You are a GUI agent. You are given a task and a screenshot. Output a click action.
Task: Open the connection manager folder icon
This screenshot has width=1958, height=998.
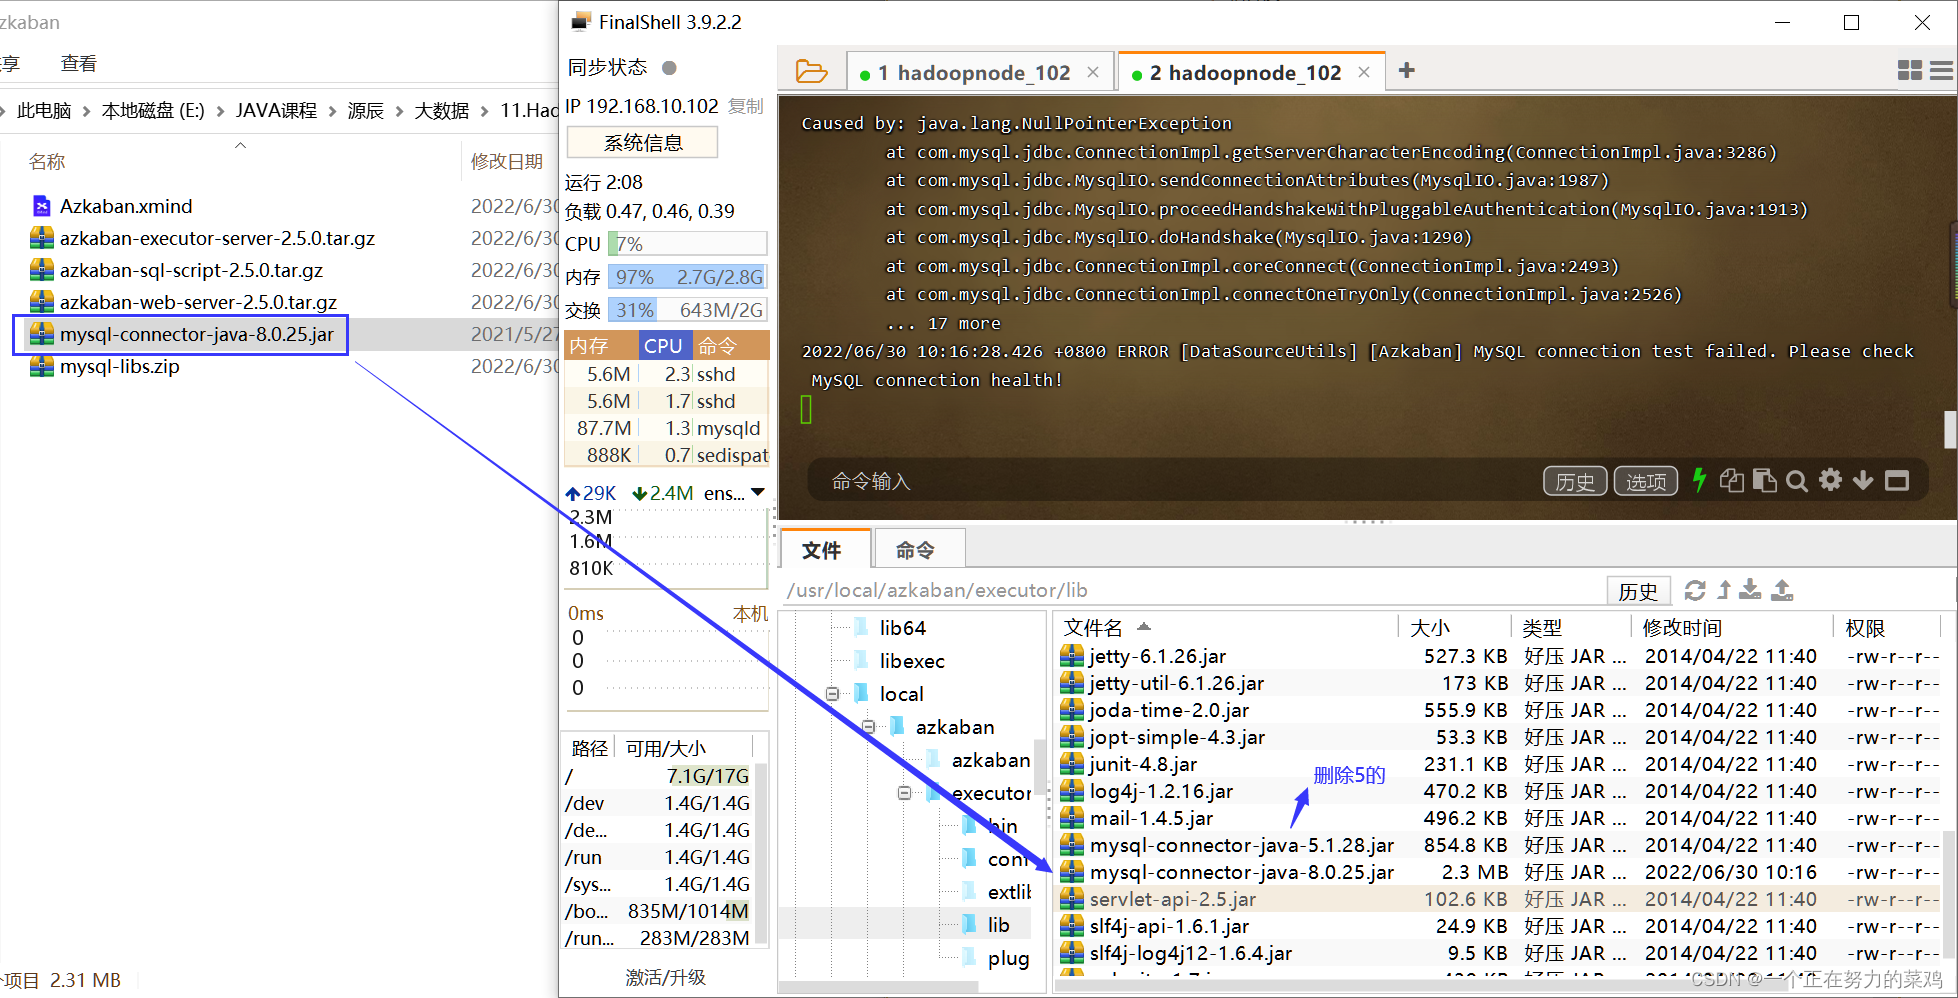click(811, 71)
